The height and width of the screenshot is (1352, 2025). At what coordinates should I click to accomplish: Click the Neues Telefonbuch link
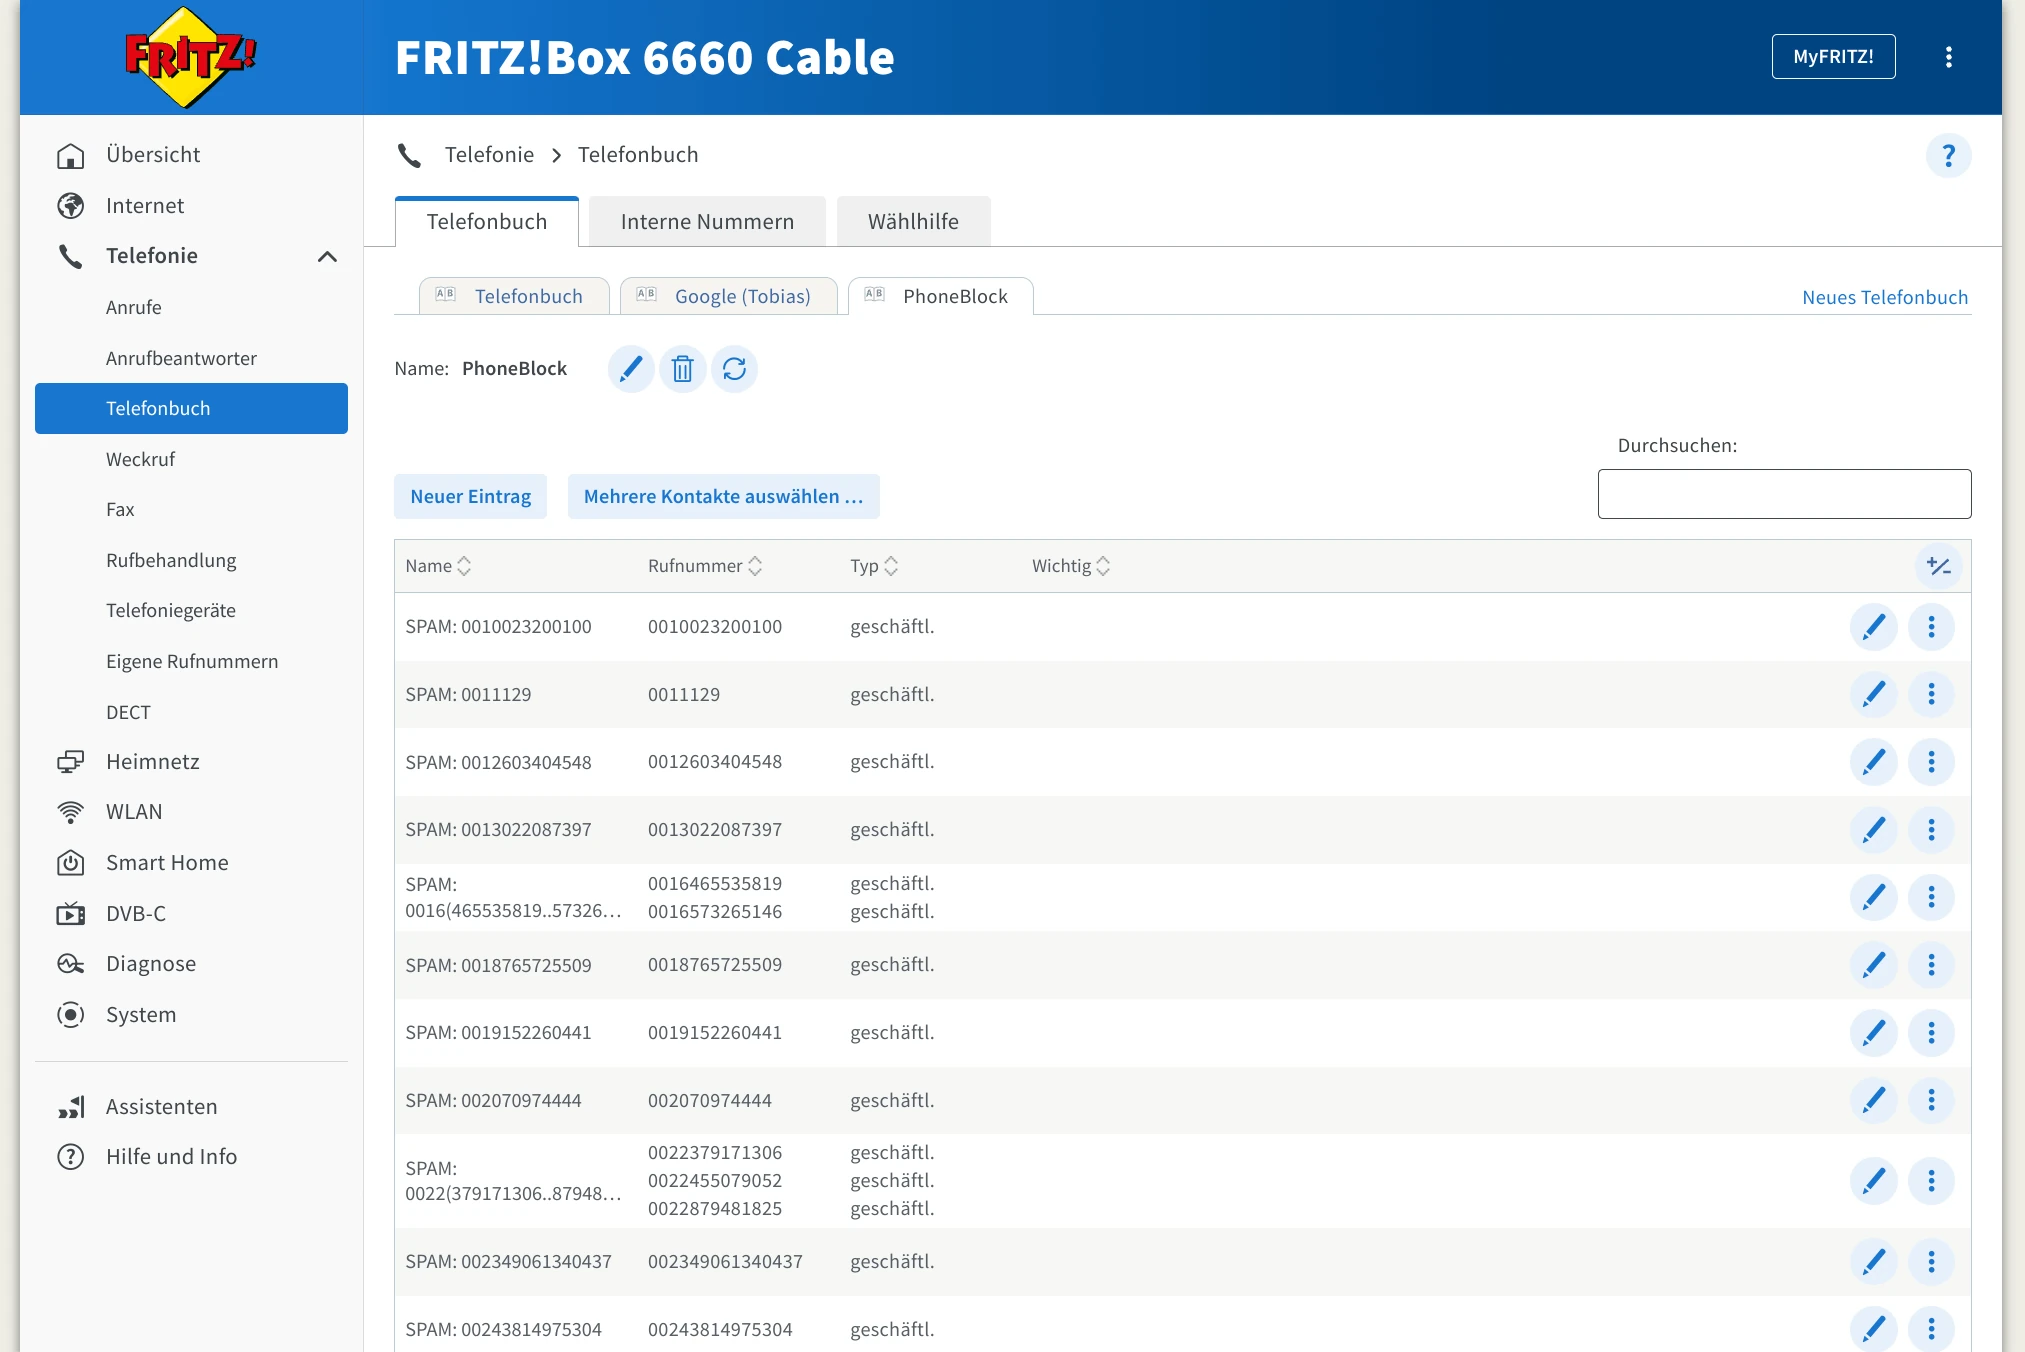tap(1885, 297)
